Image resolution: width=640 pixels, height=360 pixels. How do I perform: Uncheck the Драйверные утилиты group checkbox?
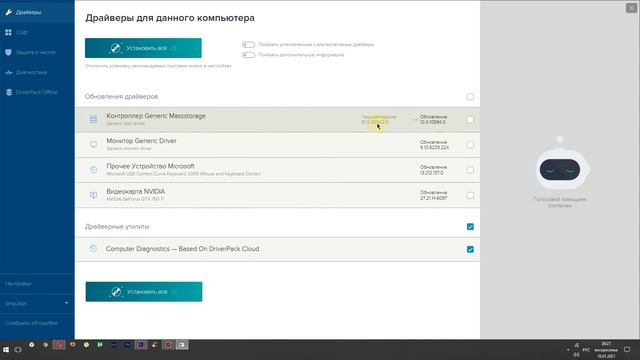point(470,227)
